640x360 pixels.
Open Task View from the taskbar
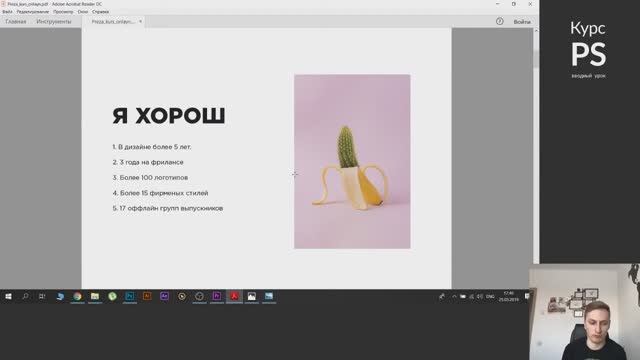click(x=42, y=296)
